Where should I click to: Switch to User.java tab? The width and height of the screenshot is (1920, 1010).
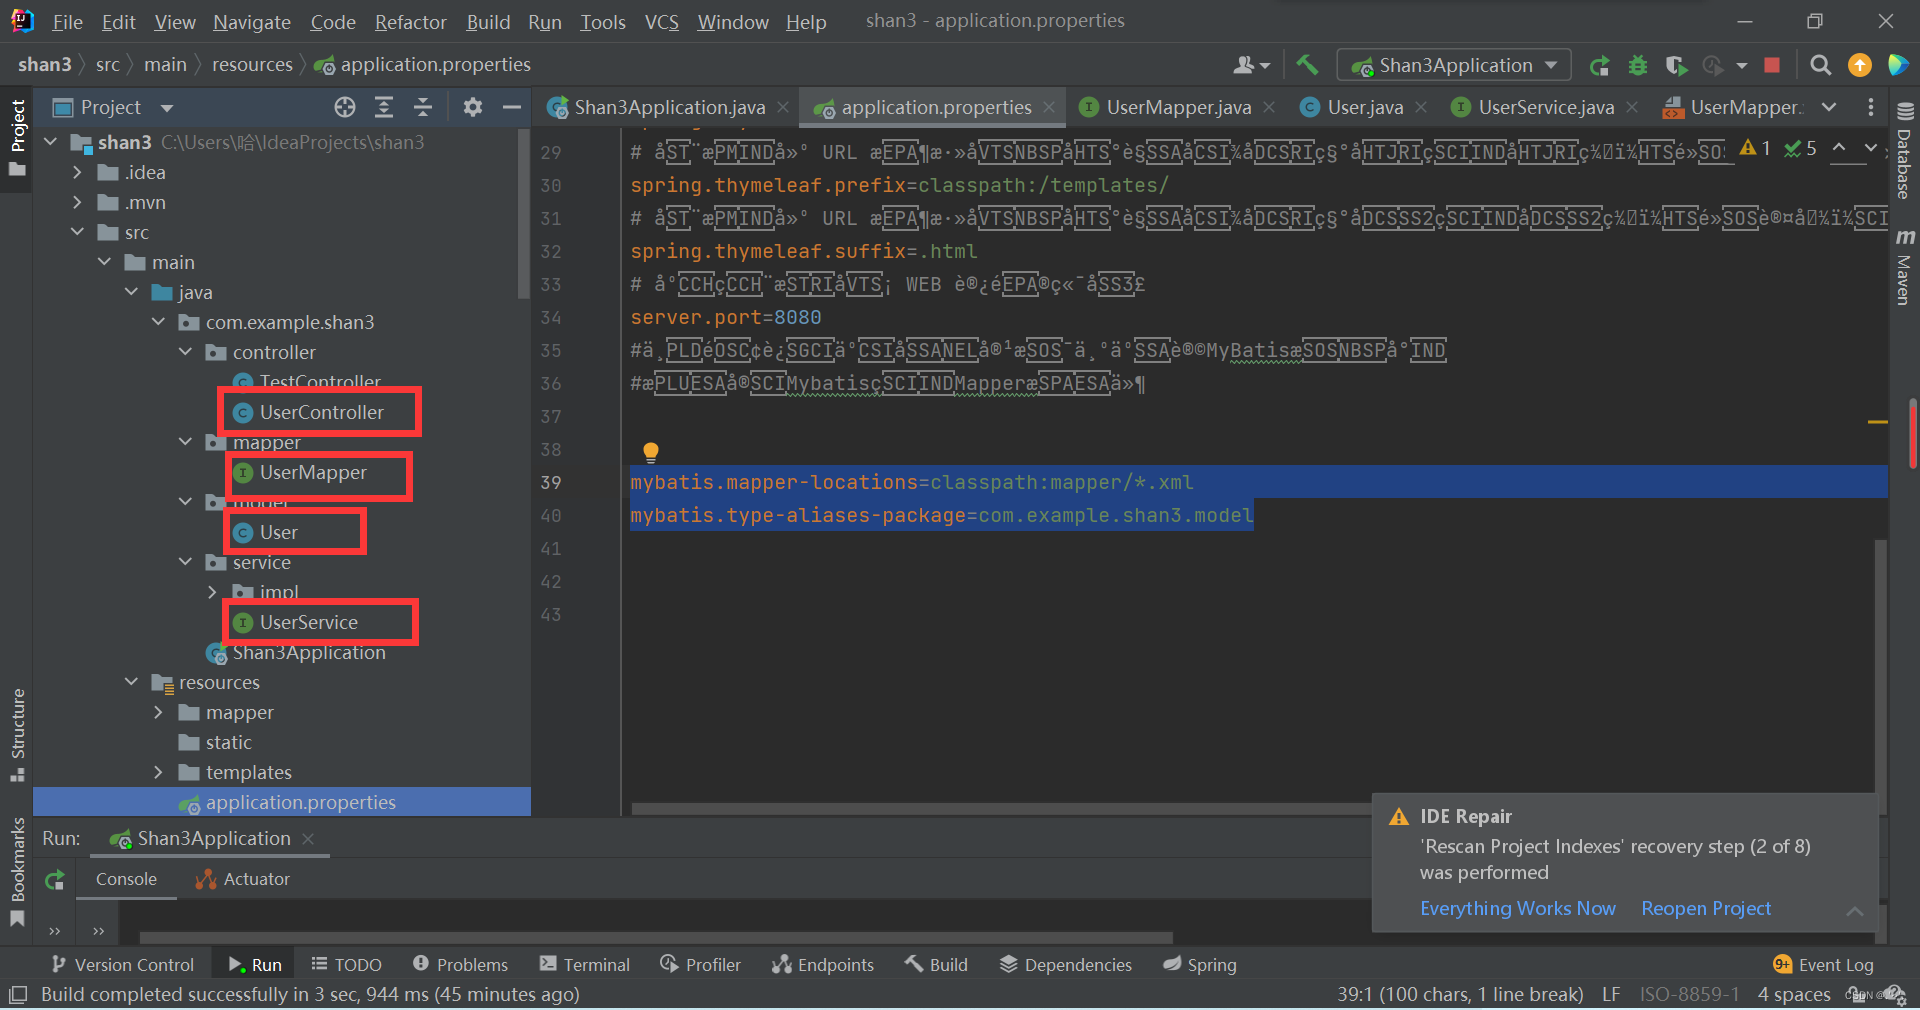tap(1364, 107)
